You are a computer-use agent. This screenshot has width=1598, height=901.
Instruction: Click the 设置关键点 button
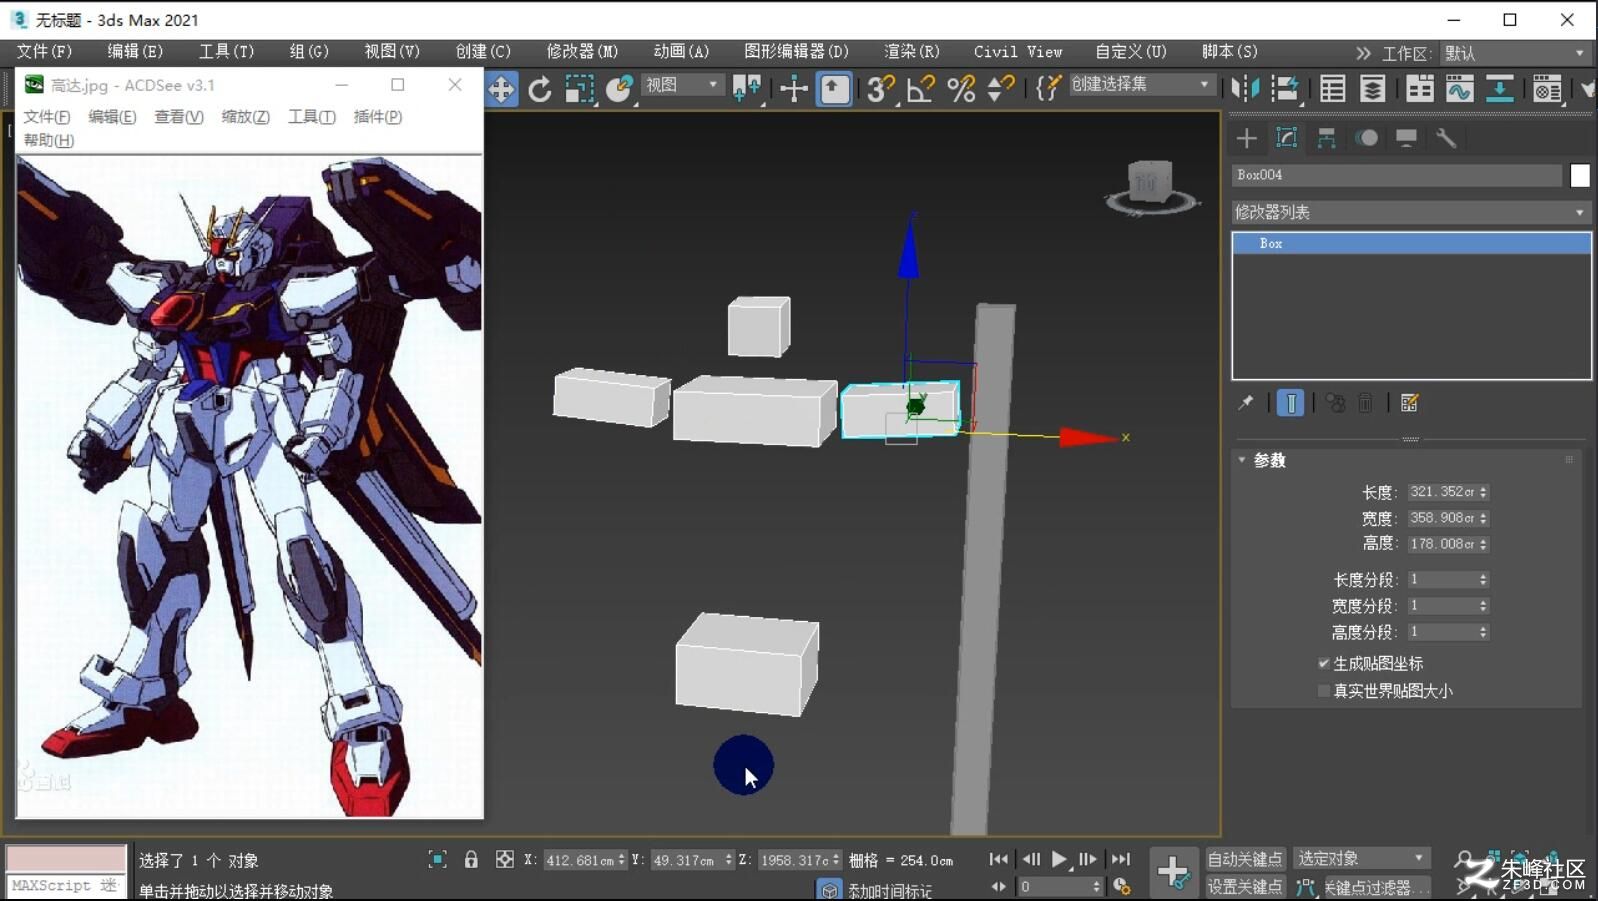(1245, 887)
